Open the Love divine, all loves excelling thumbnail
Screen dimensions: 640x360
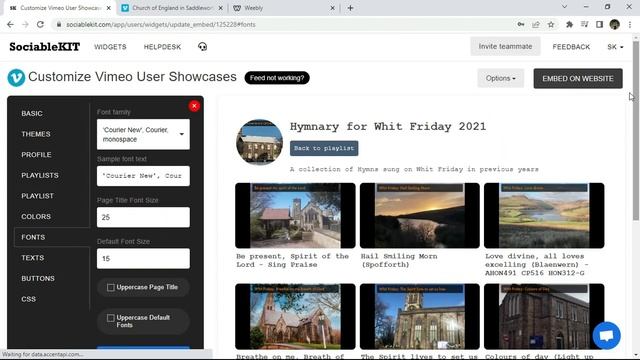544,216
